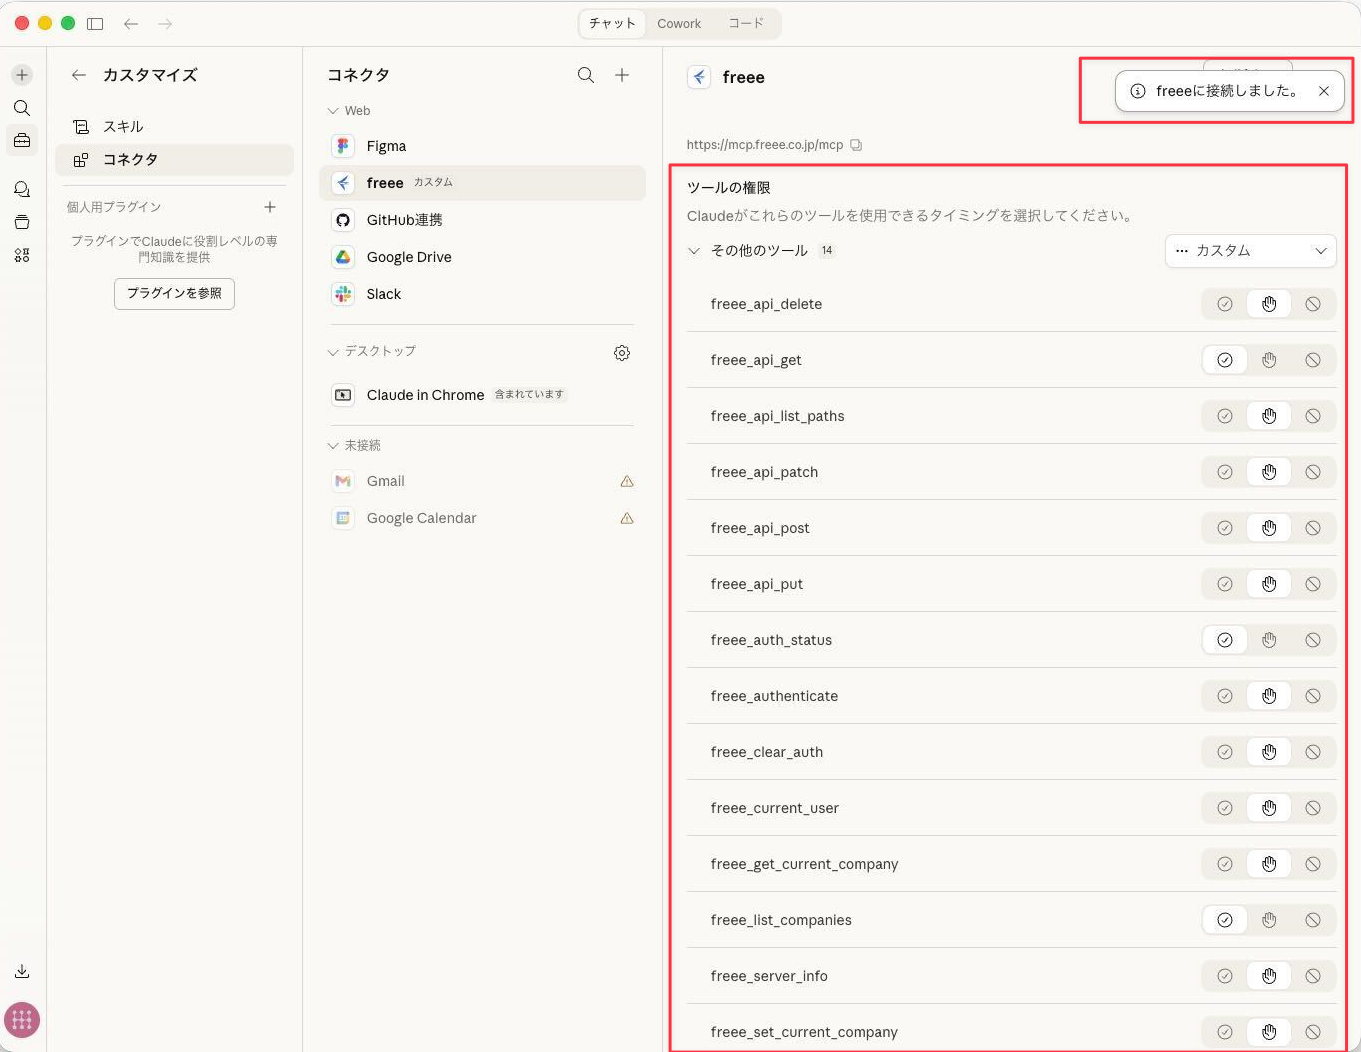This screenshot has width=1361, height=1052.
Task: Open the user profile avatar at bottom left
Action: pyautogui.click(x=22, y=1020)
